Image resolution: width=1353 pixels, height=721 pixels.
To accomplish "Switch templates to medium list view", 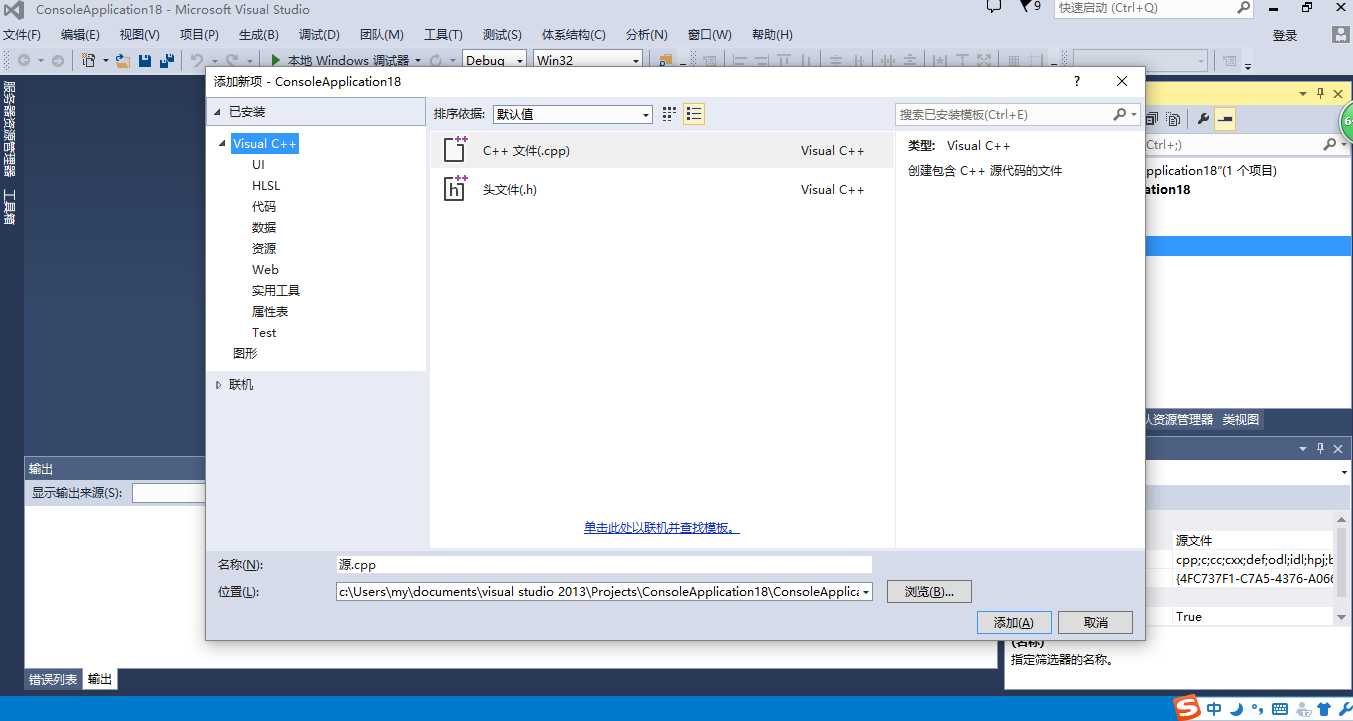I will point(694,114).
